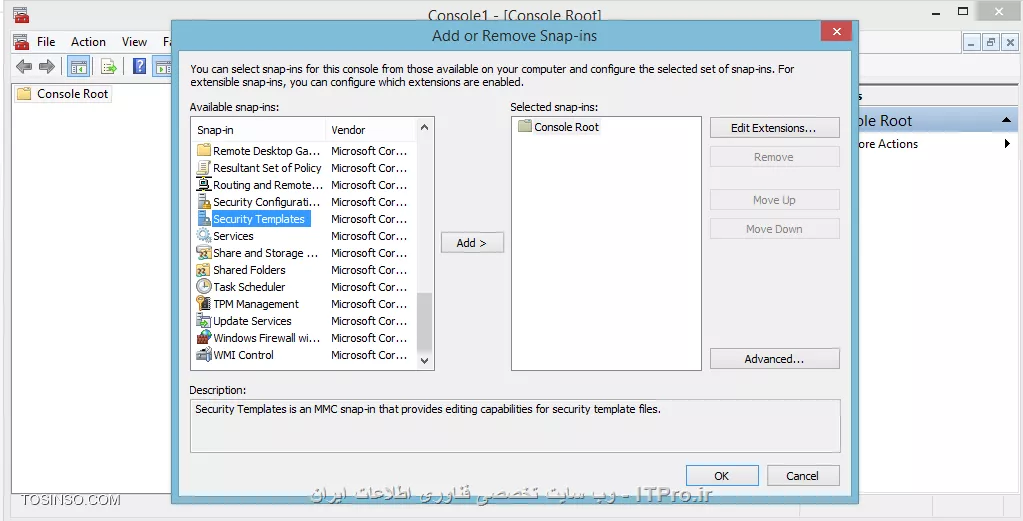Viewport: 1023px width, 521px height.
Task: Click the Console Root folder icon in Selected snap-ins
Action: tap(525, 127)
